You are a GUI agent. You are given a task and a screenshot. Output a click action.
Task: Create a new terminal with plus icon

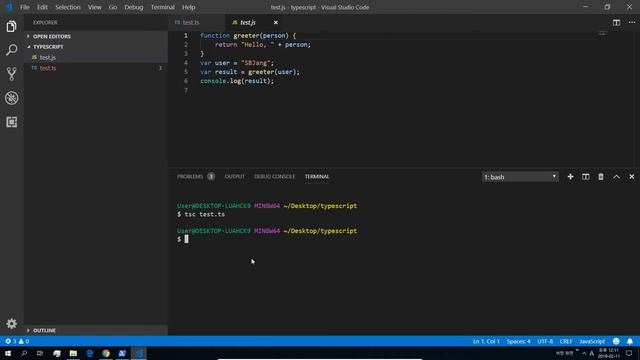click(x=570, y=177)
